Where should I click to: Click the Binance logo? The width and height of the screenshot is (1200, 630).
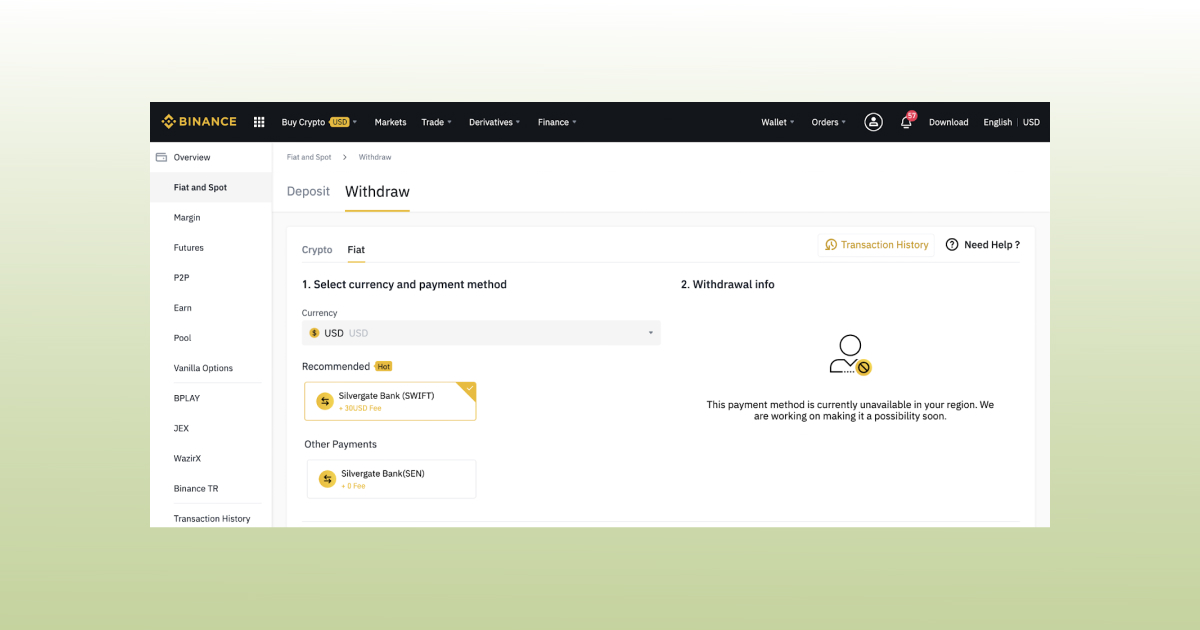[x=198, y=121]
